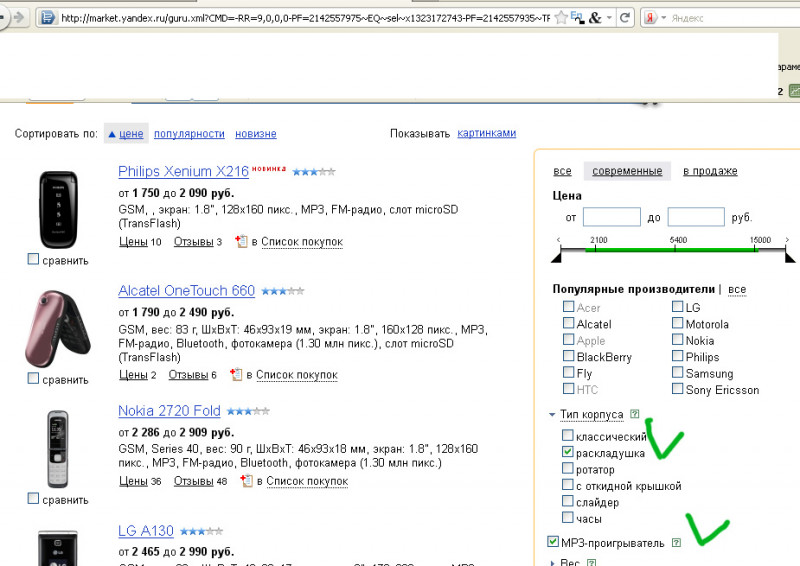Open help icon next to Тип корпуса
The height and width of the screenshot is (566, 800).
tap(634, 414)
